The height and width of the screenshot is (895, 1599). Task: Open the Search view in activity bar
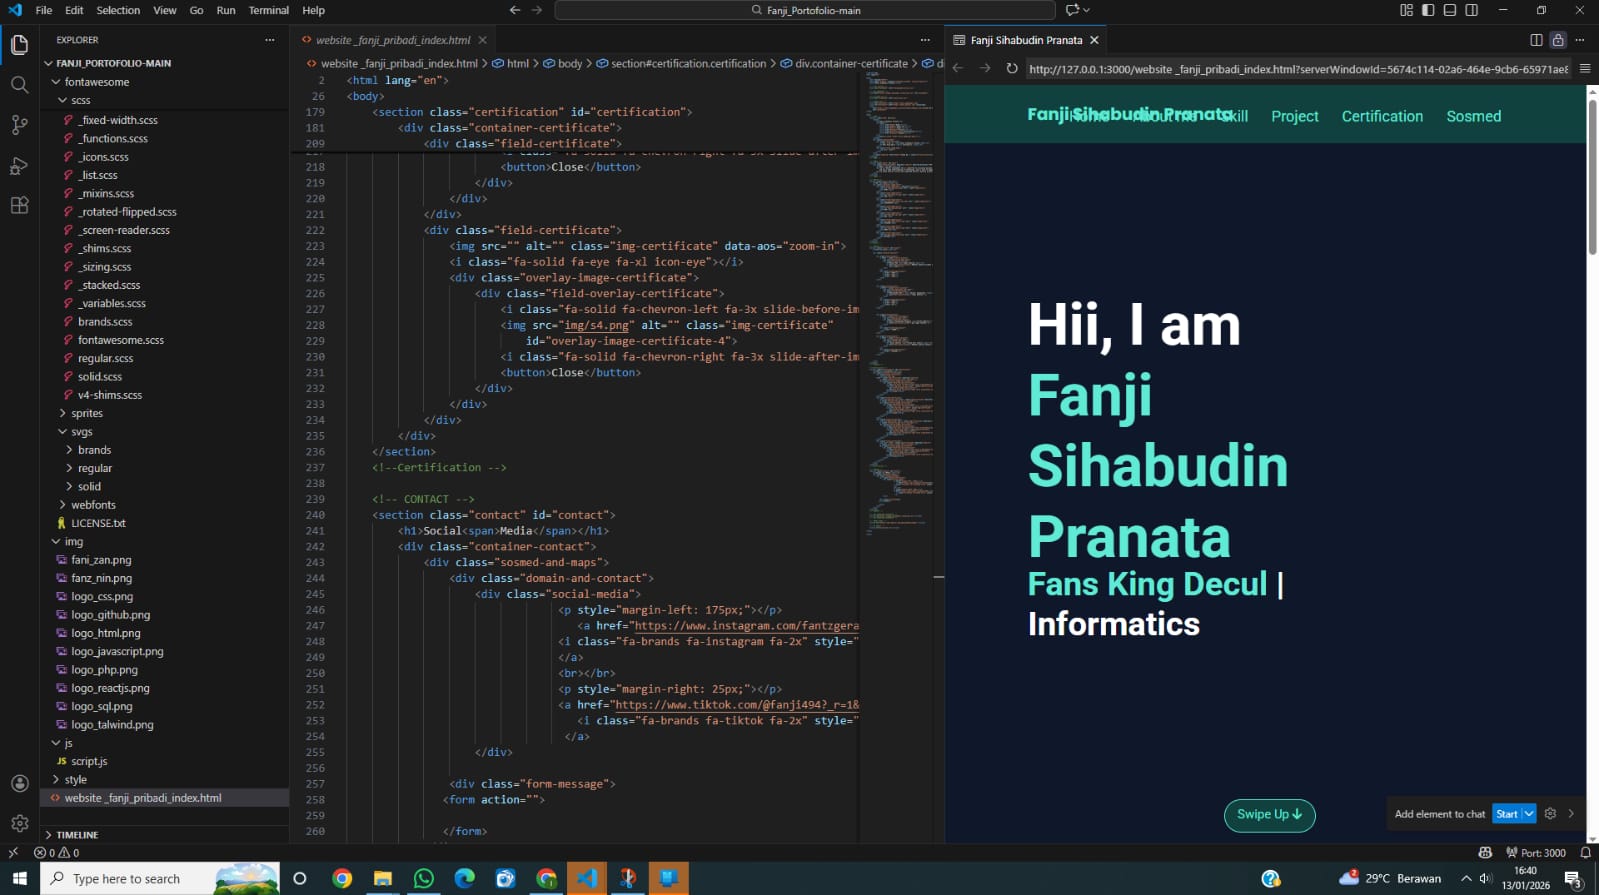click(x=19, y=85)
